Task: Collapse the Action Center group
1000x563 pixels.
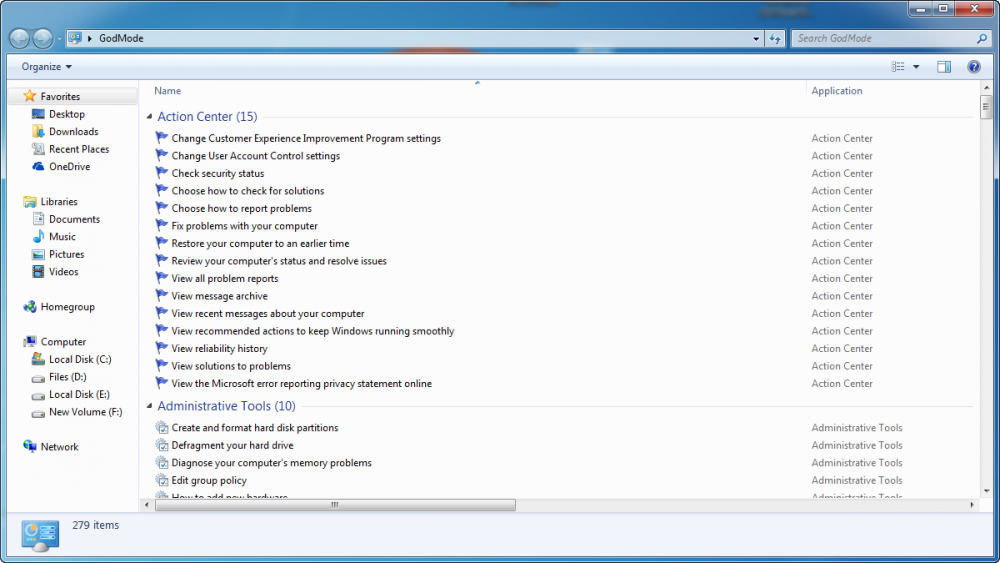Action: (150, 117)
